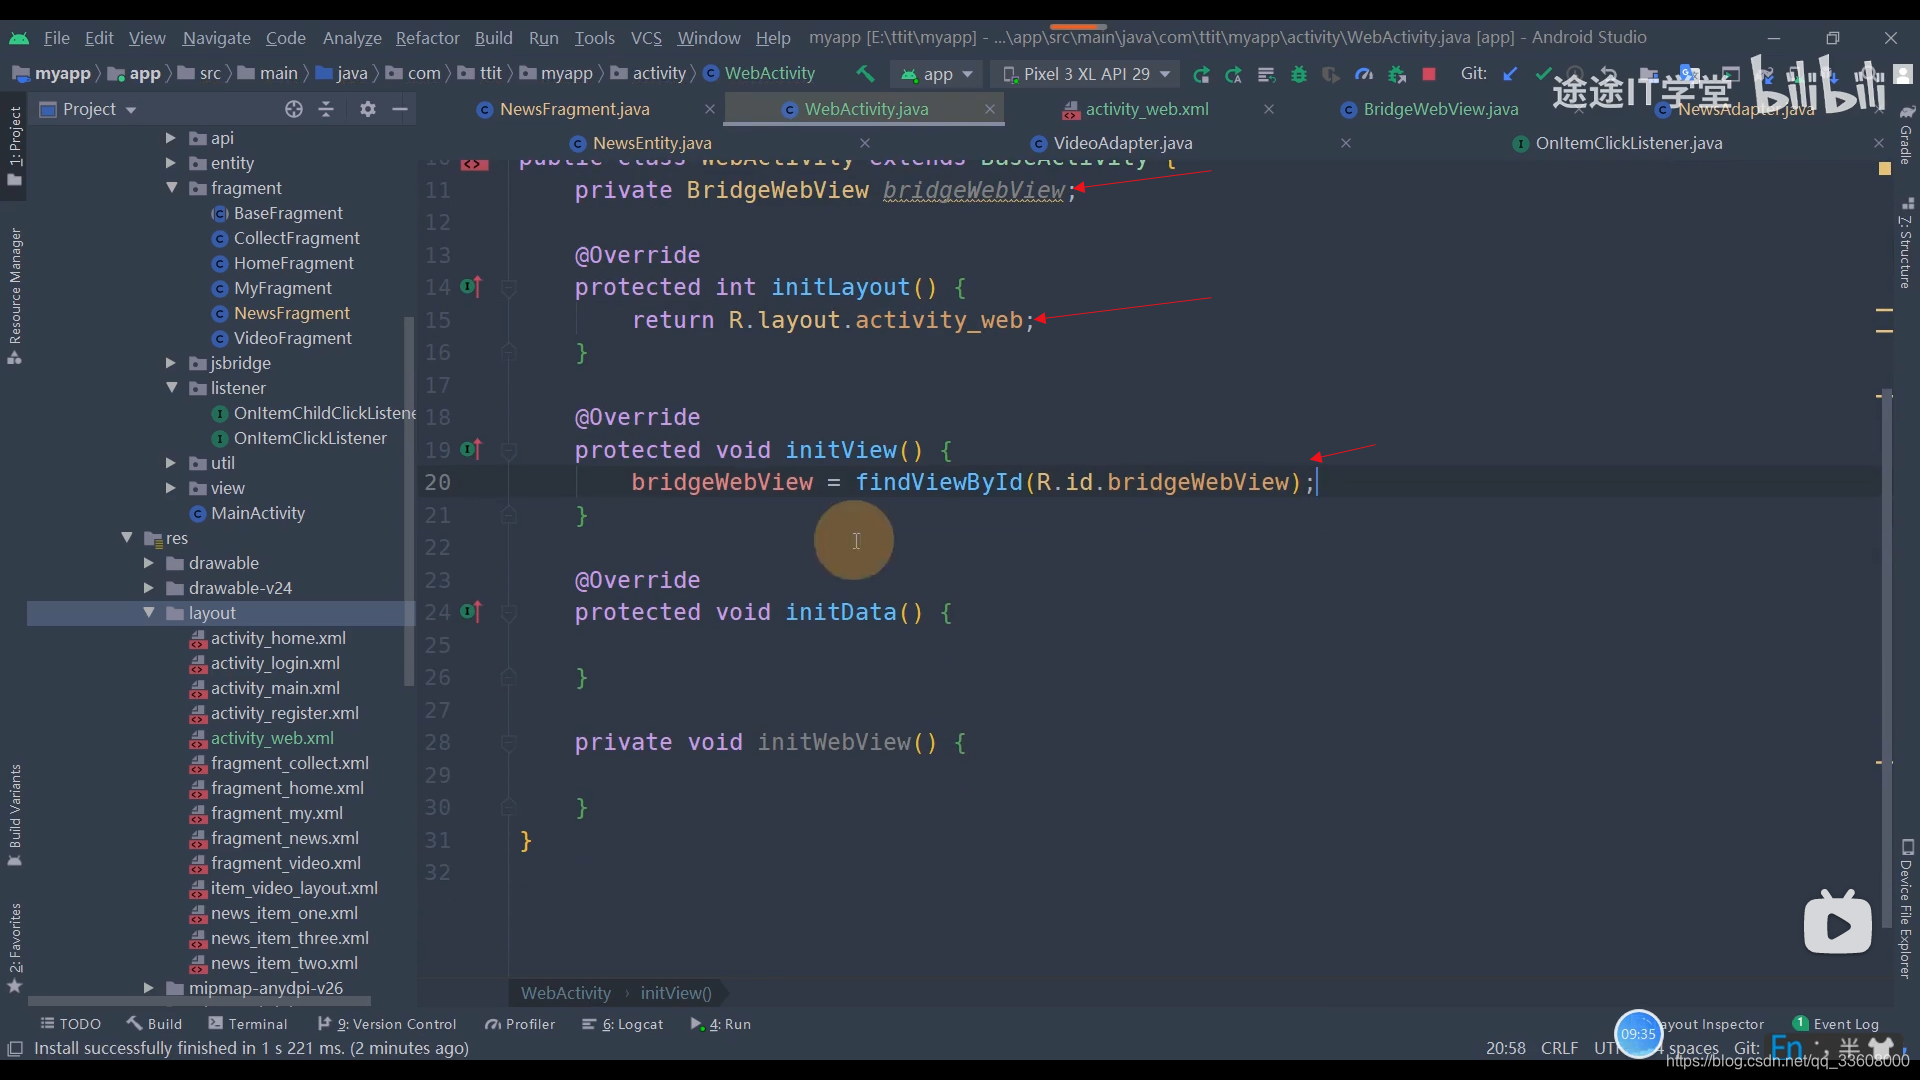Image resolution: width=1920 pixels, height=1080 pixels.
Task: Collapse the layout folder
Action: 149,613
